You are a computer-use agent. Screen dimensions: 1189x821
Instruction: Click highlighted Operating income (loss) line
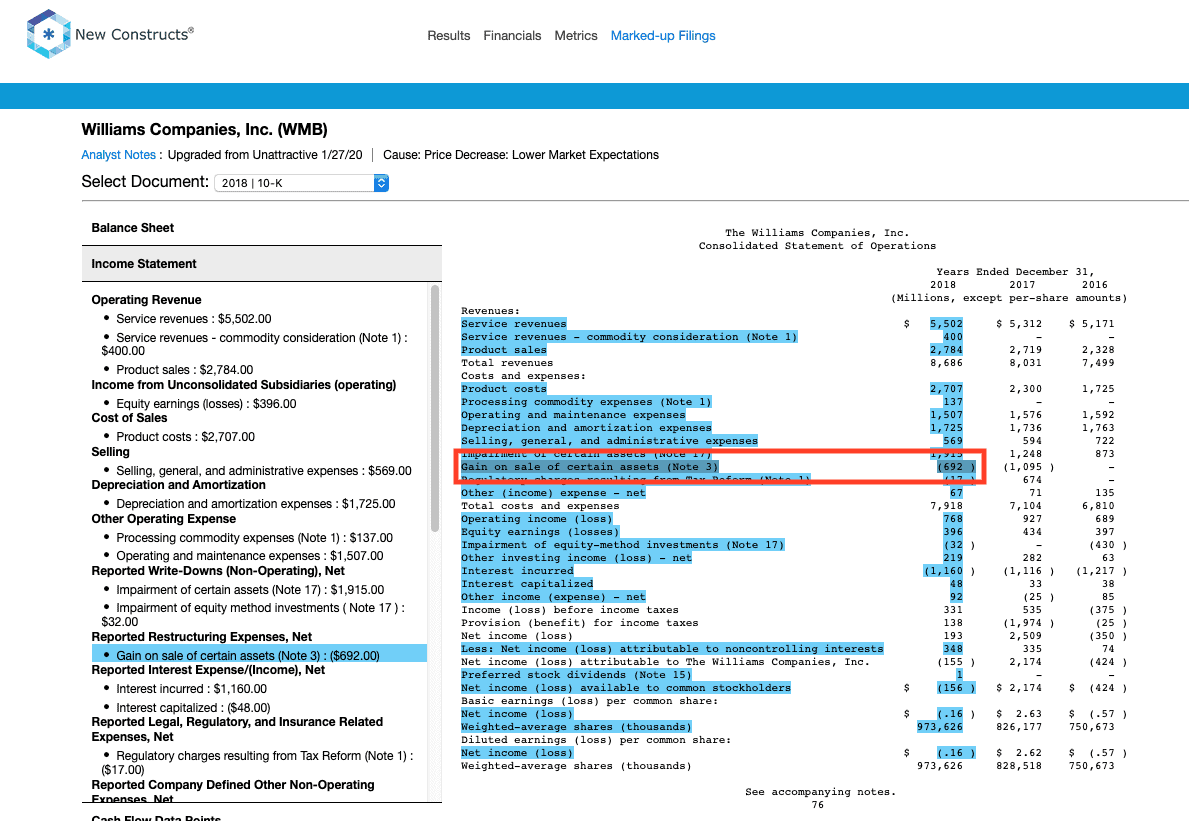coord(537,519)
